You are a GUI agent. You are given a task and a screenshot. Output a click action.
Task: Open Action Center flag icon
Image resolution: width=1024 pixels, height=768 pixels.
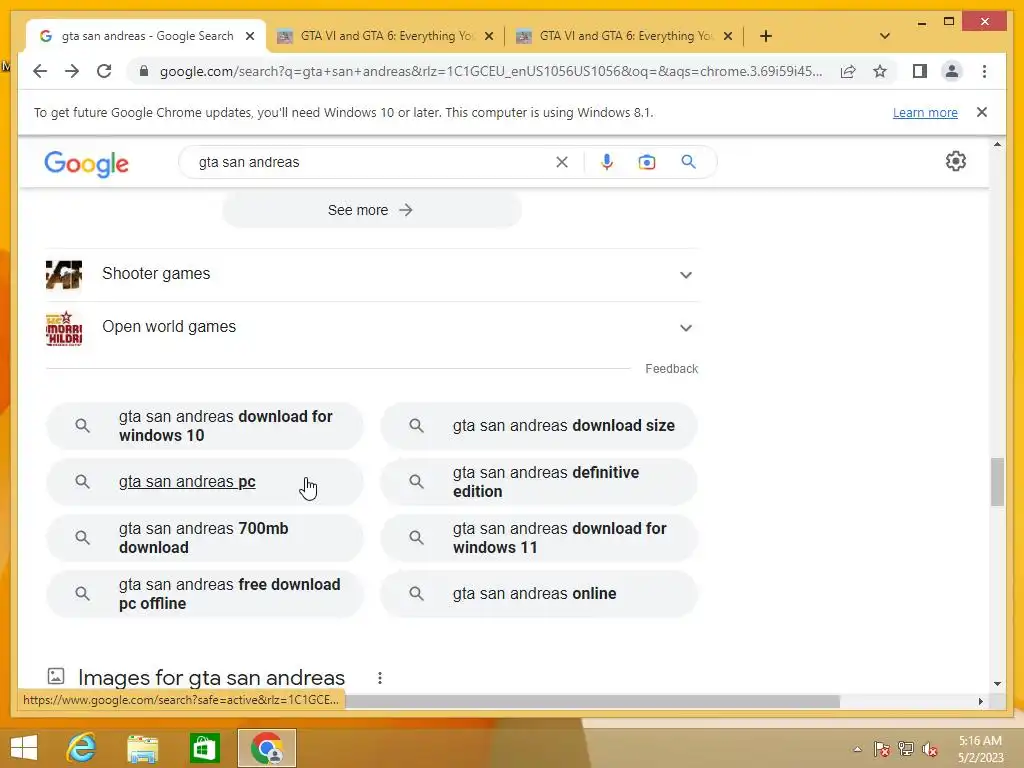coord(881,749)
